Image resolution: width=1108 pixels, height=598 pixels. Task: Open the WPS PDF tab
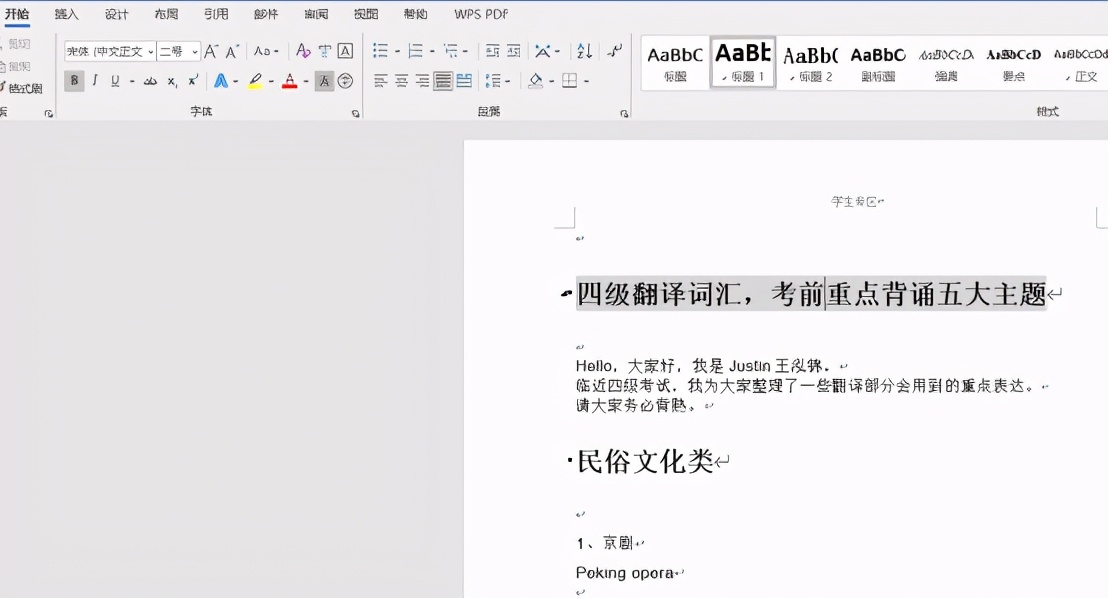pos(480,13)
